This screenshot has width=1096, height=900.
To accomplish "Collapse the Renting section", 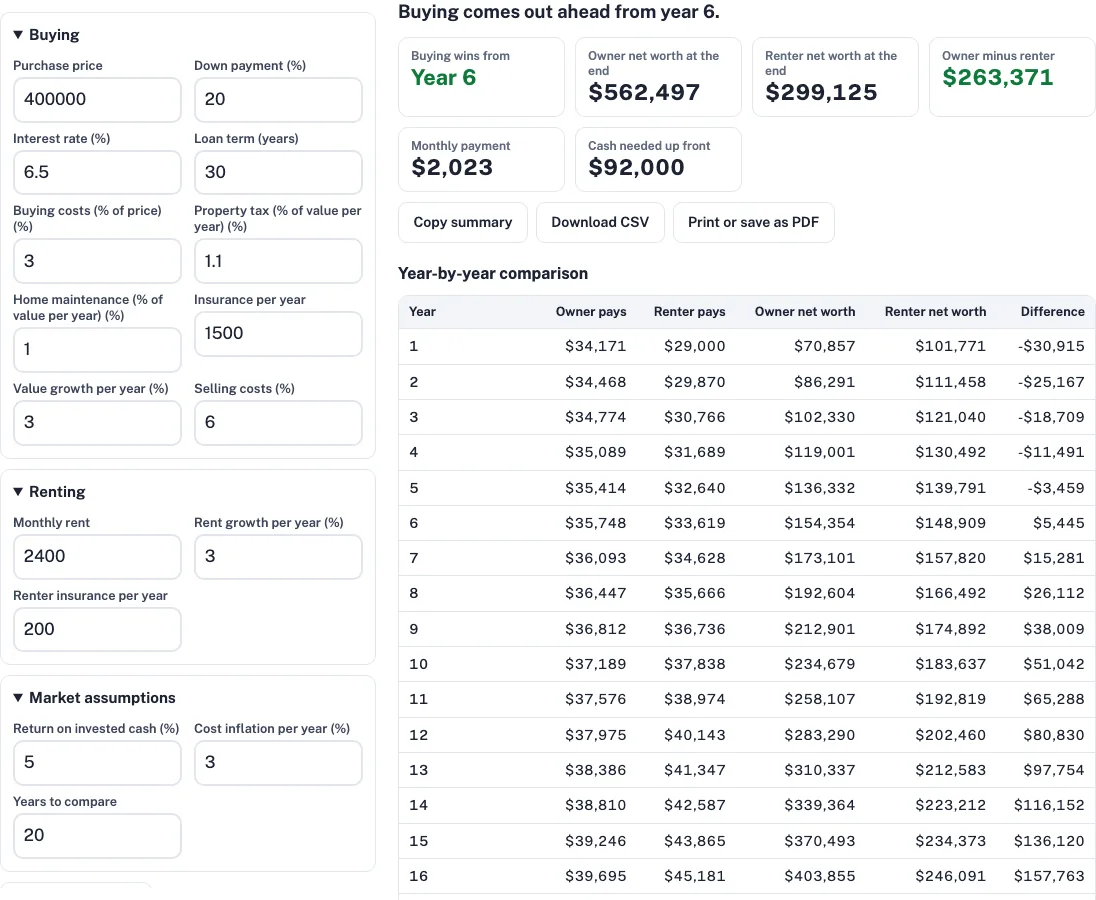I will (49, 492).
